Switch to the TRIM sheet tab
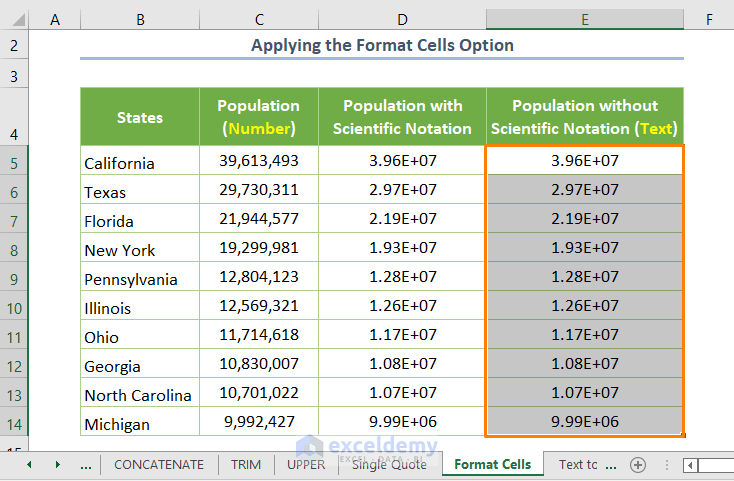Screen dimensions: 734x481 pos(245,464)
